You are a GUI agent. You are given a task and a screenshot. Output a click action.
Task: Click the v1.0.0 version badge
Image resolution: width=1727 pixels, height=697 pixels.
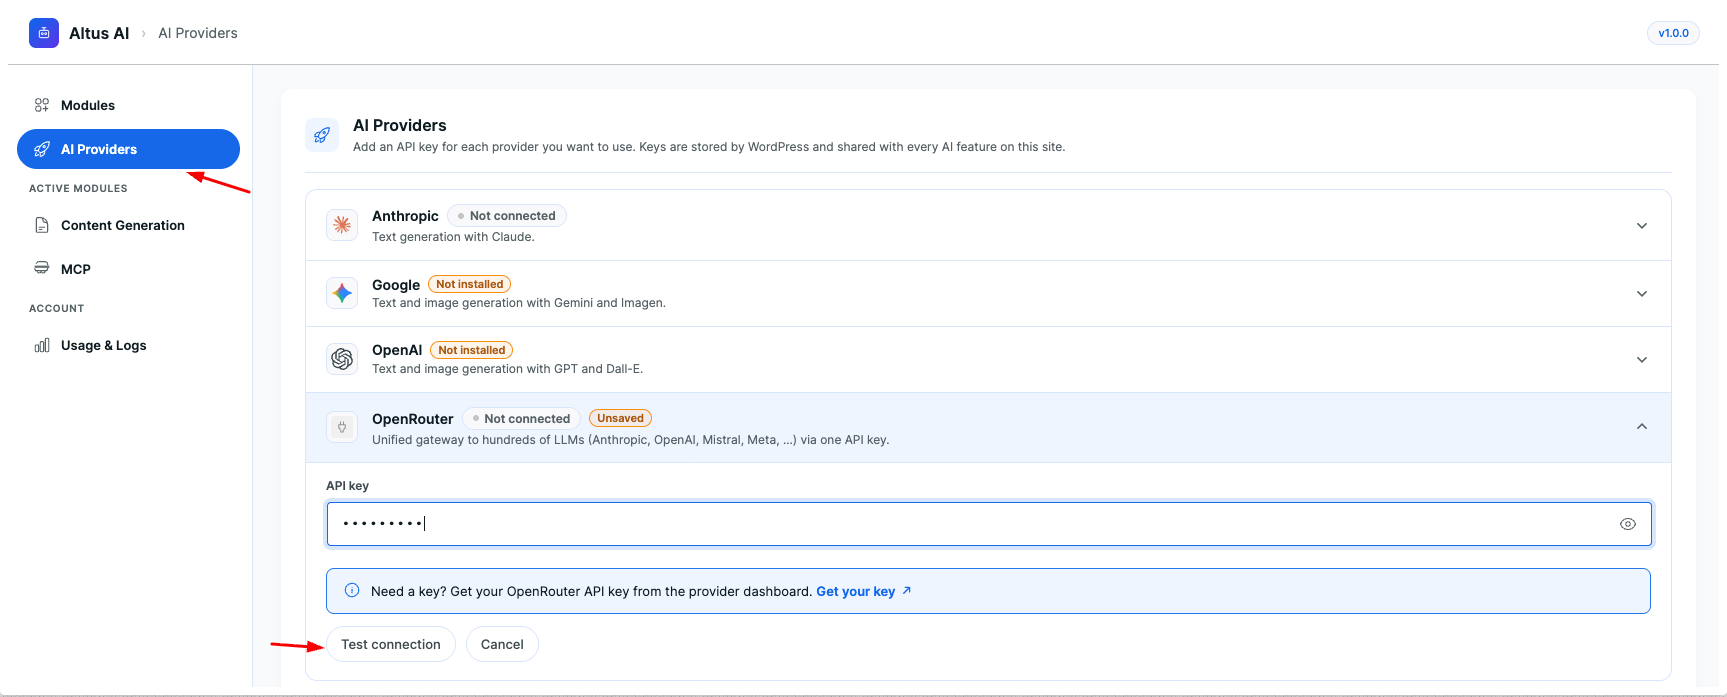(1673, 33)
